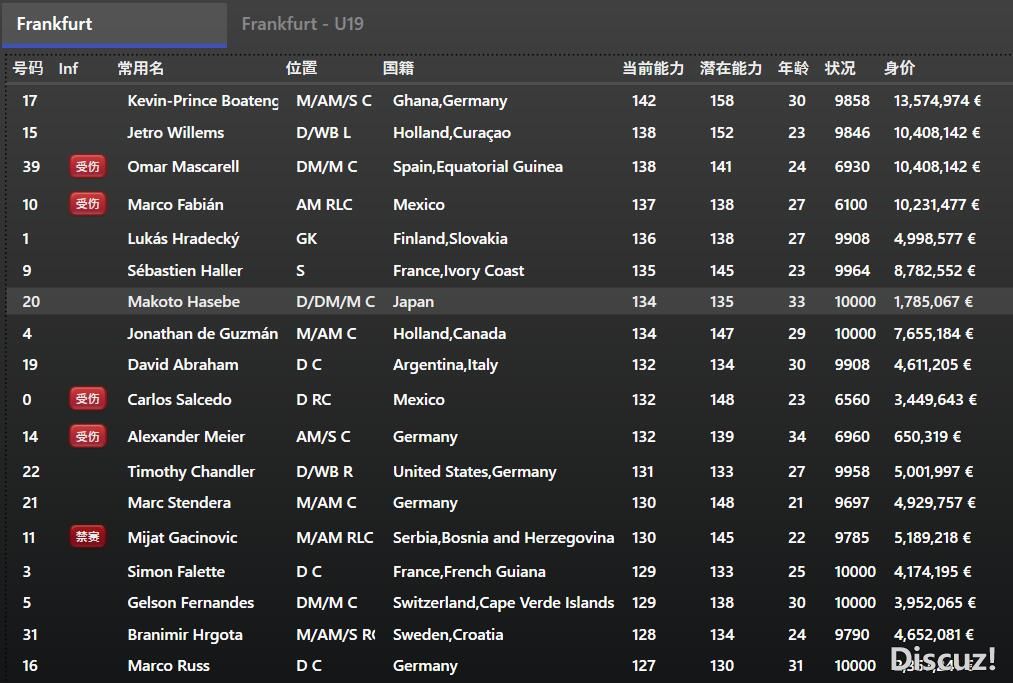Click position M/AM RLC of Gacinovic
1013x683 pixels.
tap(335, 538)
